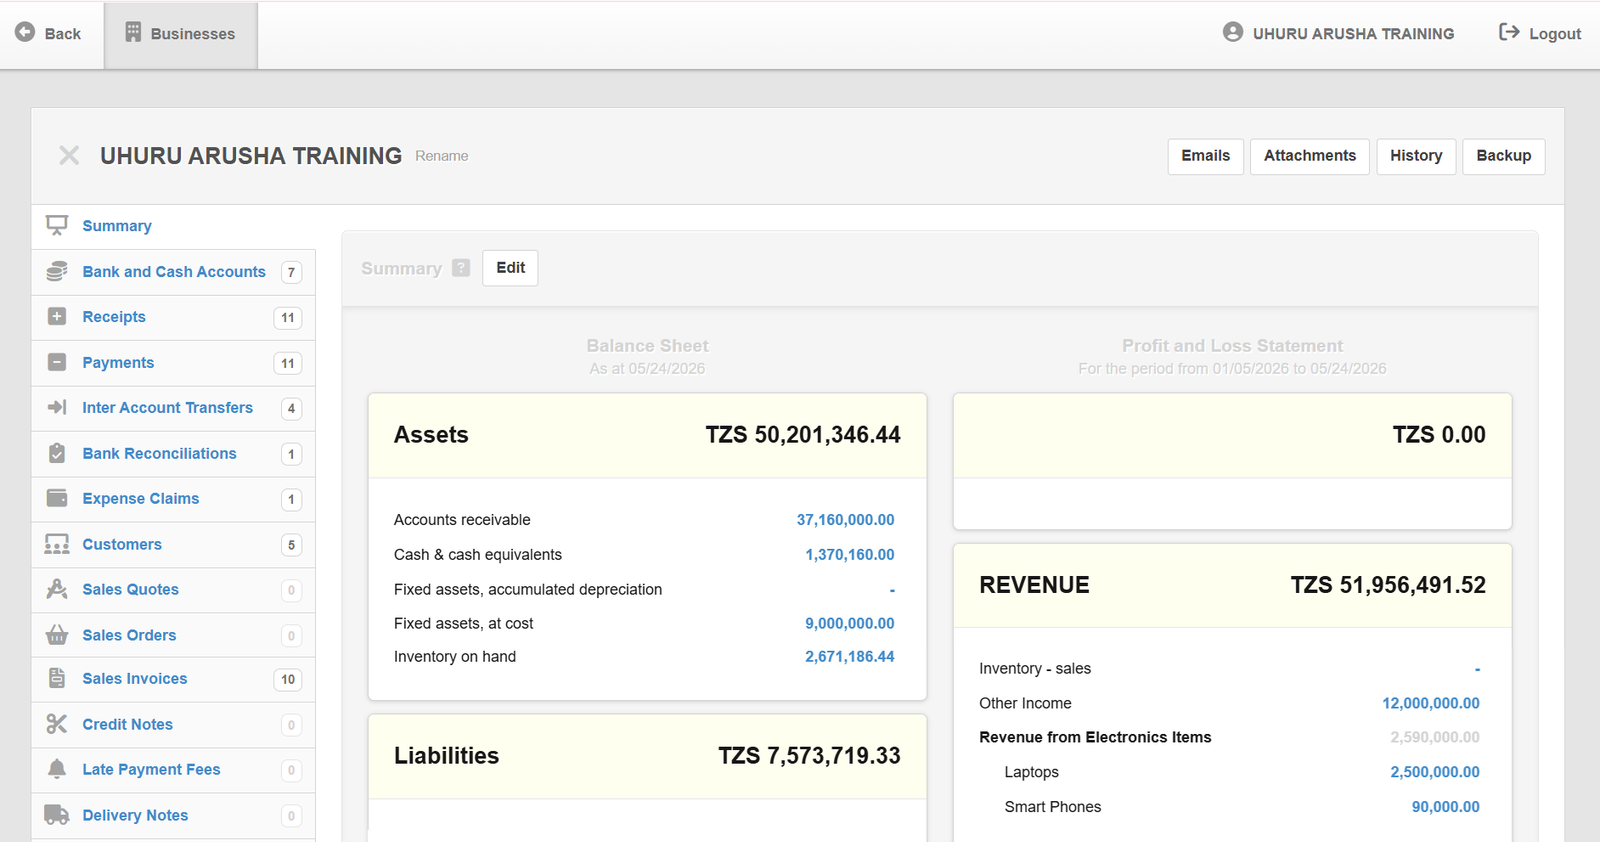Image resolution: width=1600 pixels, height=842 pixels.
Task: Click the Expense Claims wallet icon
Action: (x=57, y=498)
